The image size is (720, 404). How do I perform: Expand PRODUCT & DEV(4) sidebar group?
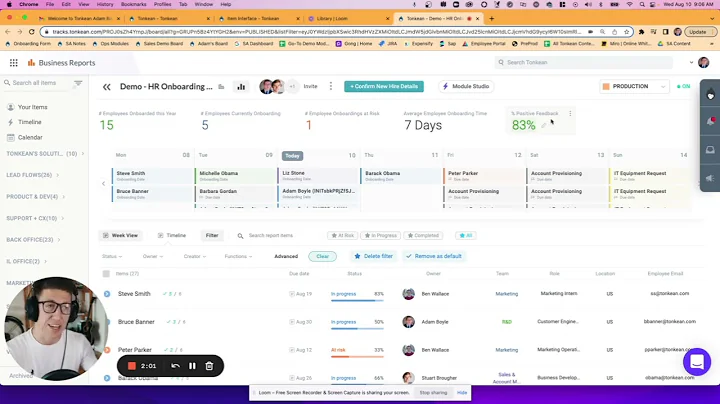click(x=35, y=196)
